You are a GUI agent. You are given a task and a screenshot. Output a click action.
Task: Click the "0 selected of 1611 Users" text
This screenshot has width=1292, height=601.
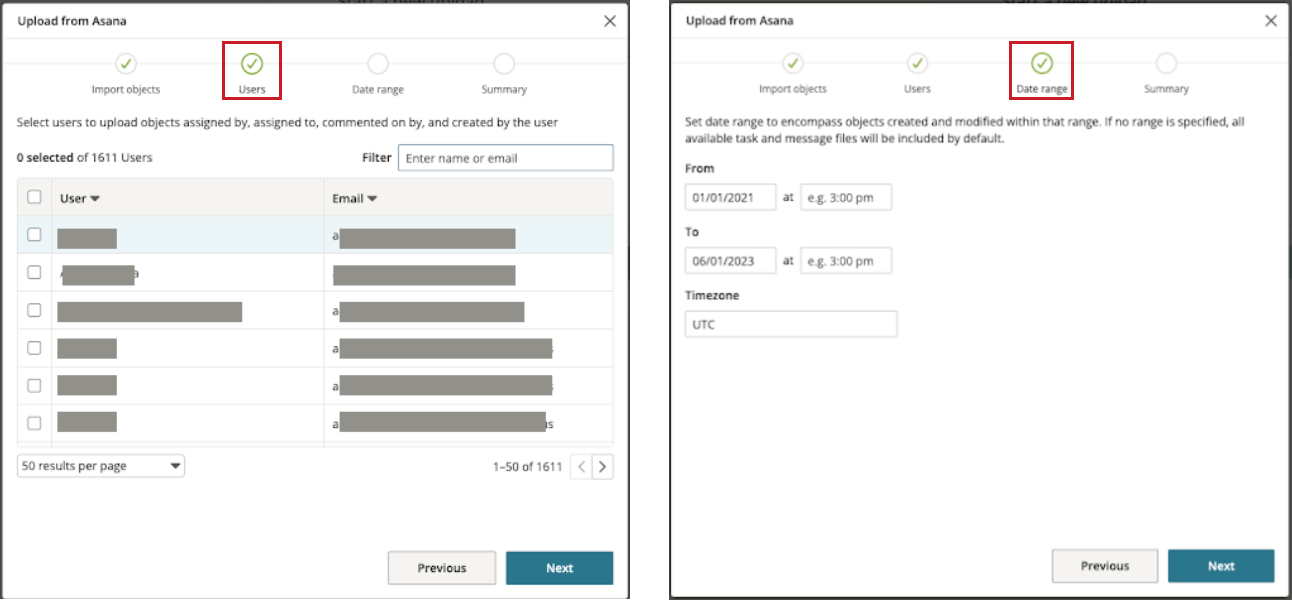[85, 158]
